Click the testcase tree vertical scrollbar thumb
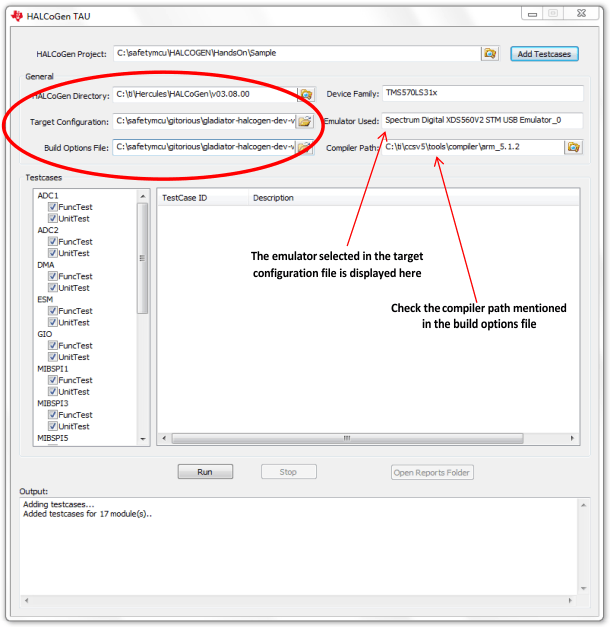This screenshot has height=627, width=610. tap(143, 258)
